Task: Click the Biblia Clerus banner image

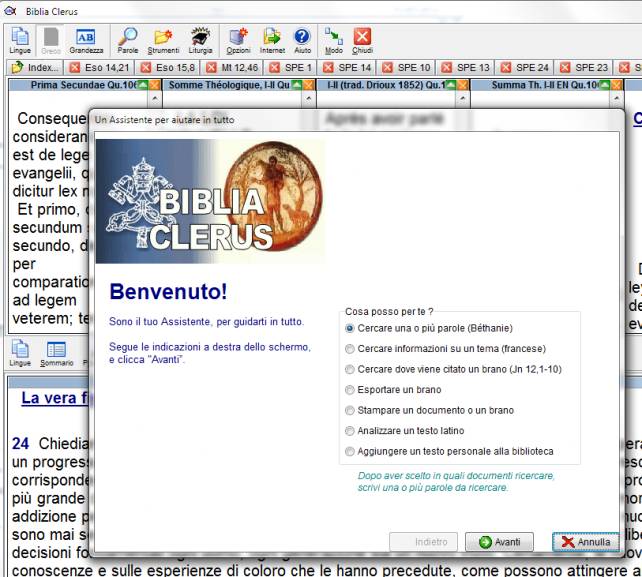Action: pos(210,201)
